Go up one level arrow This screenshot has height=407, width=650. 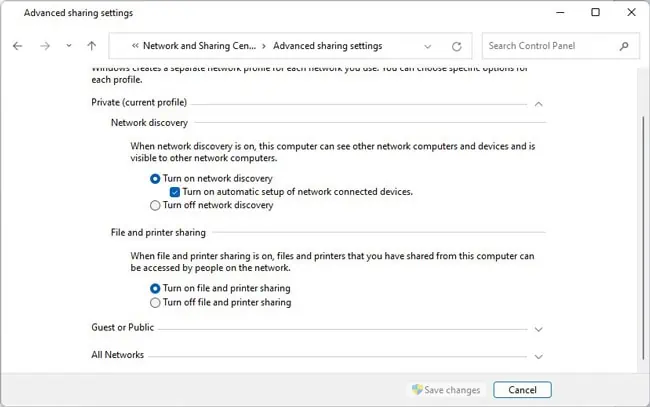click(x=92, y=46)
